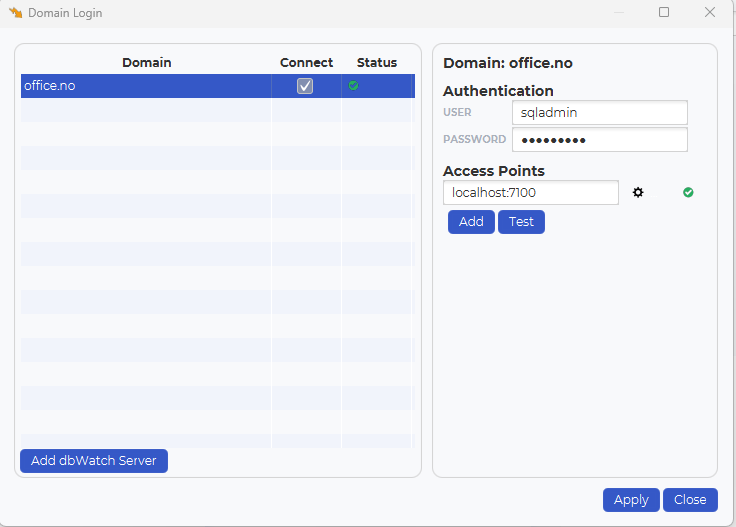Close window with title bar X

coord(710,12)
